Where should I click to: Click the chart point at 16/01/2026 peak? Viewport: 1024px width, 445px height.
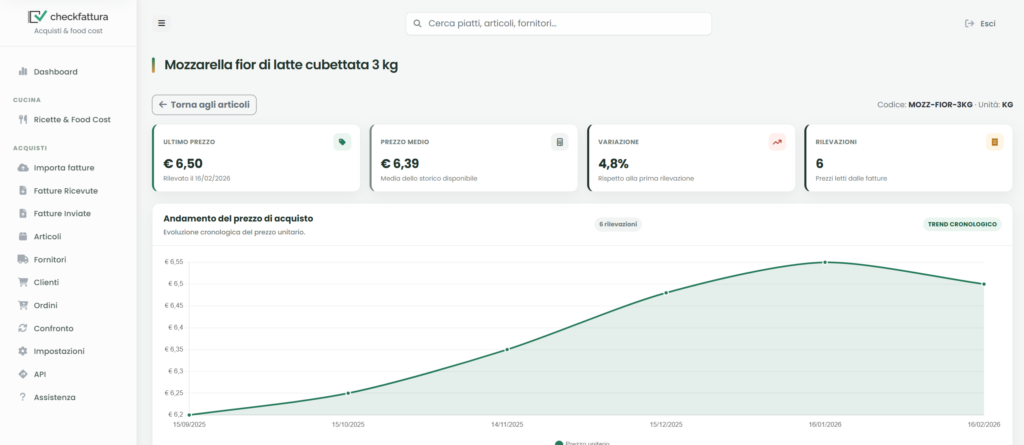[x=825, y=262]
